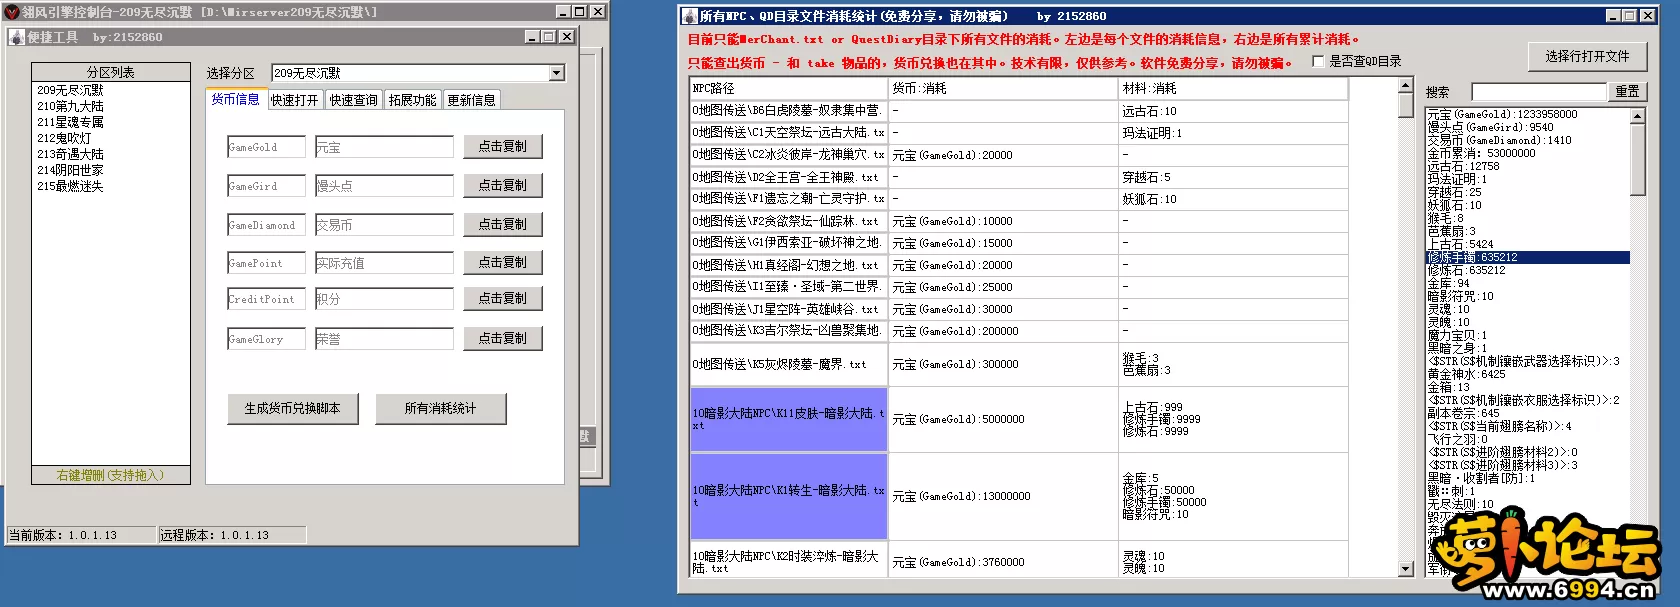Viewport: 1680px width, 607px height.
Task: Click 点击复制 next to GameGird
Action: [x=502, y=185]
